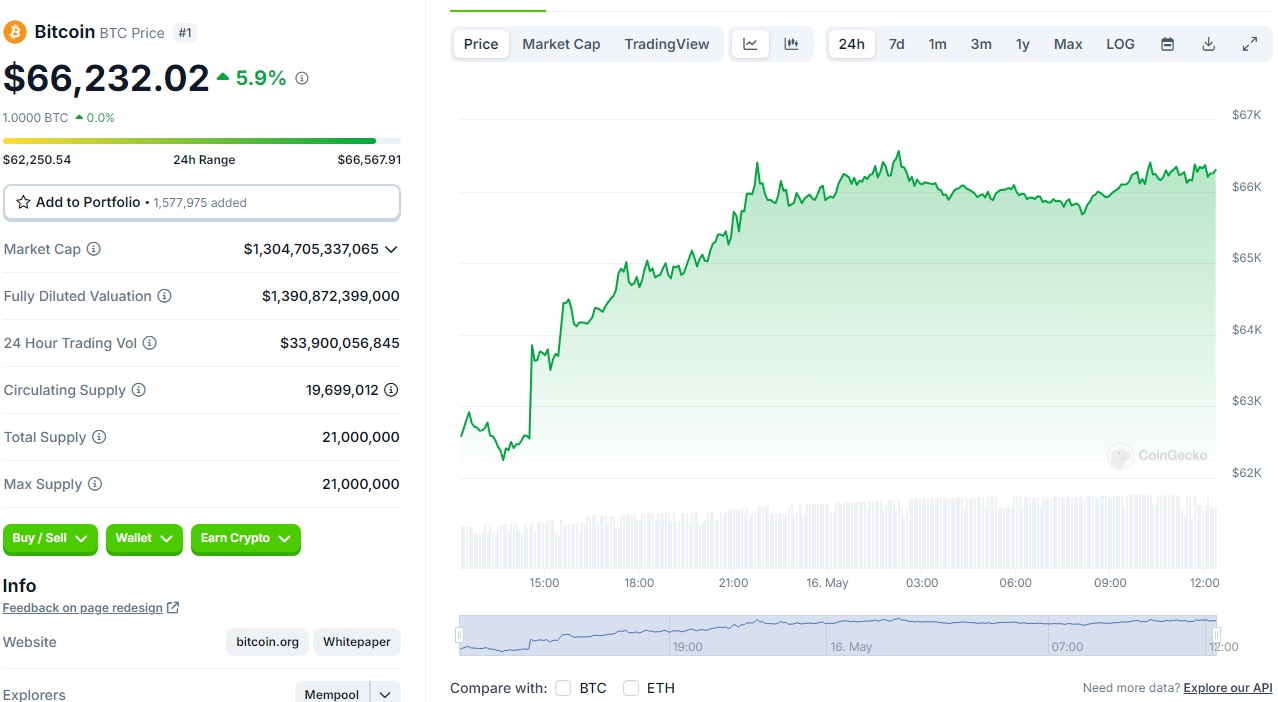
Task: Select the 24h time range
Action: [x=852, y=44]
